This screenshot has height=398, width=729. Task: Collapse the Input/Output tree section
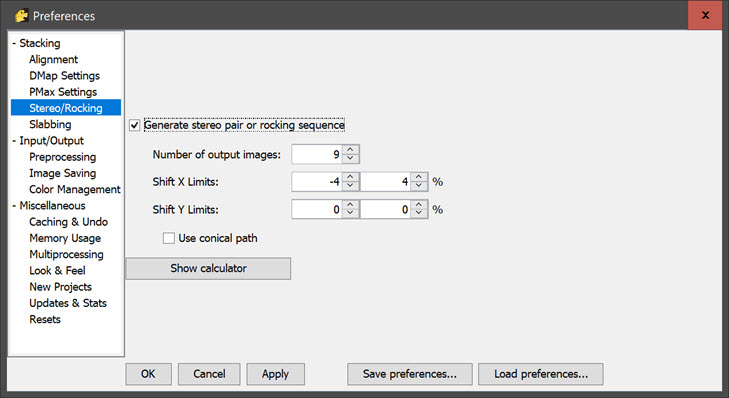point(14,141)
